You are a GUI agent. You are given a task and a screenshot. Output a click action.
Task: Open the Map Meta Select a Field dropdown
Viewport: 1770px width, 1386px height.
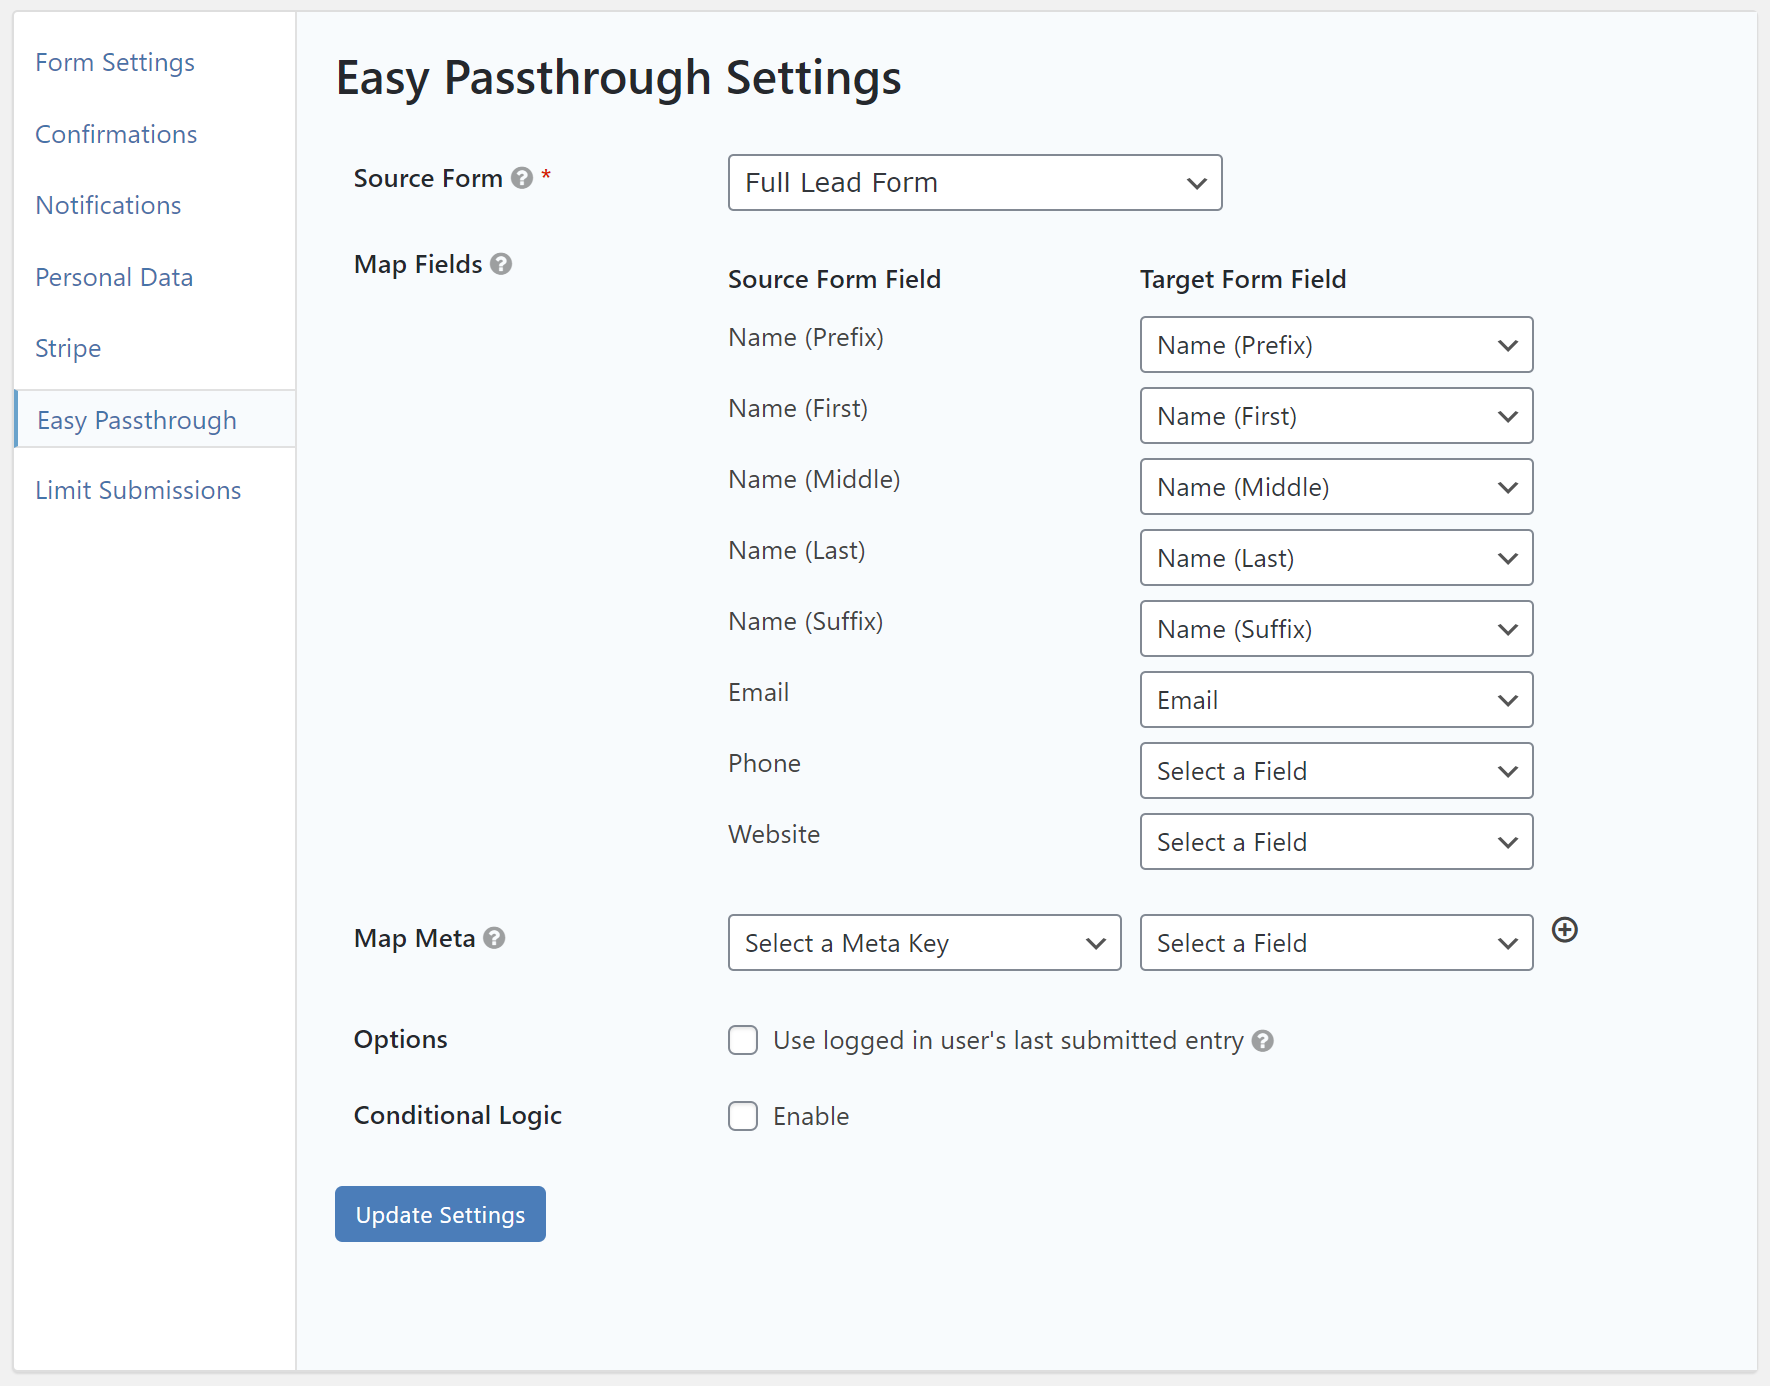1336,943
